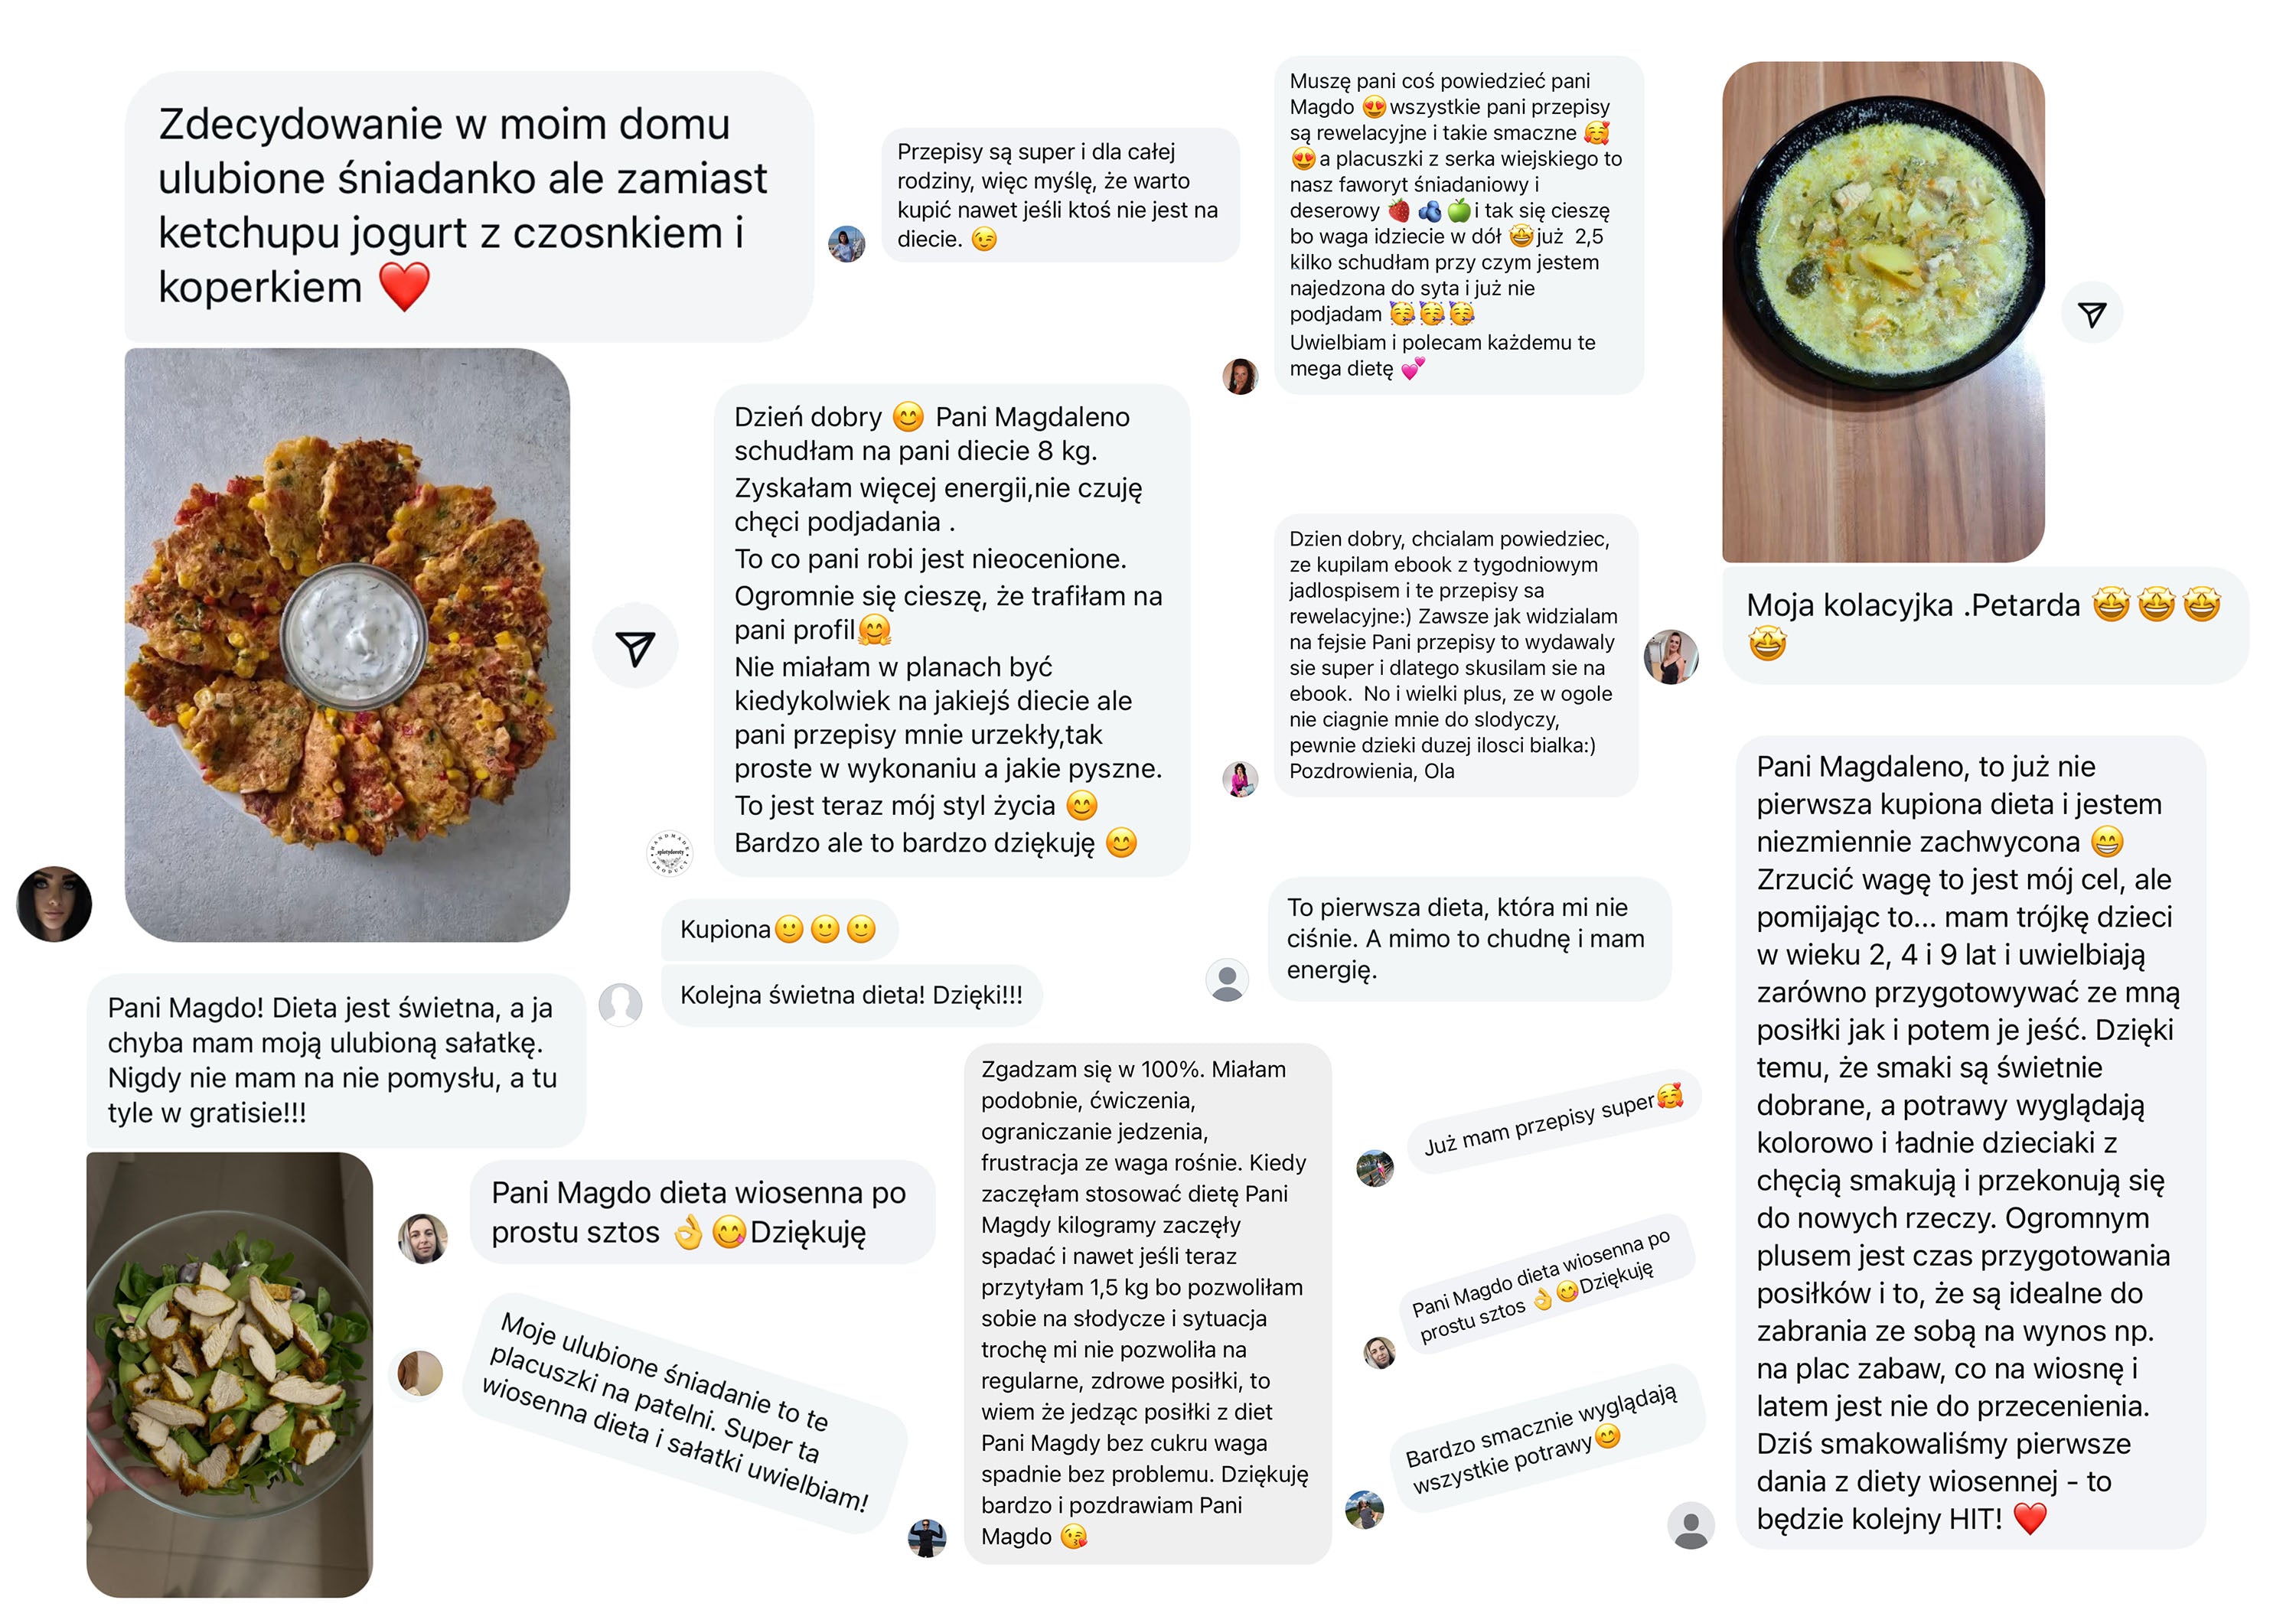The image size is (2296, 1623).
Task: Click the dark-haired woman's avatar below the fritters photo
Action: [x=54, y=904]
